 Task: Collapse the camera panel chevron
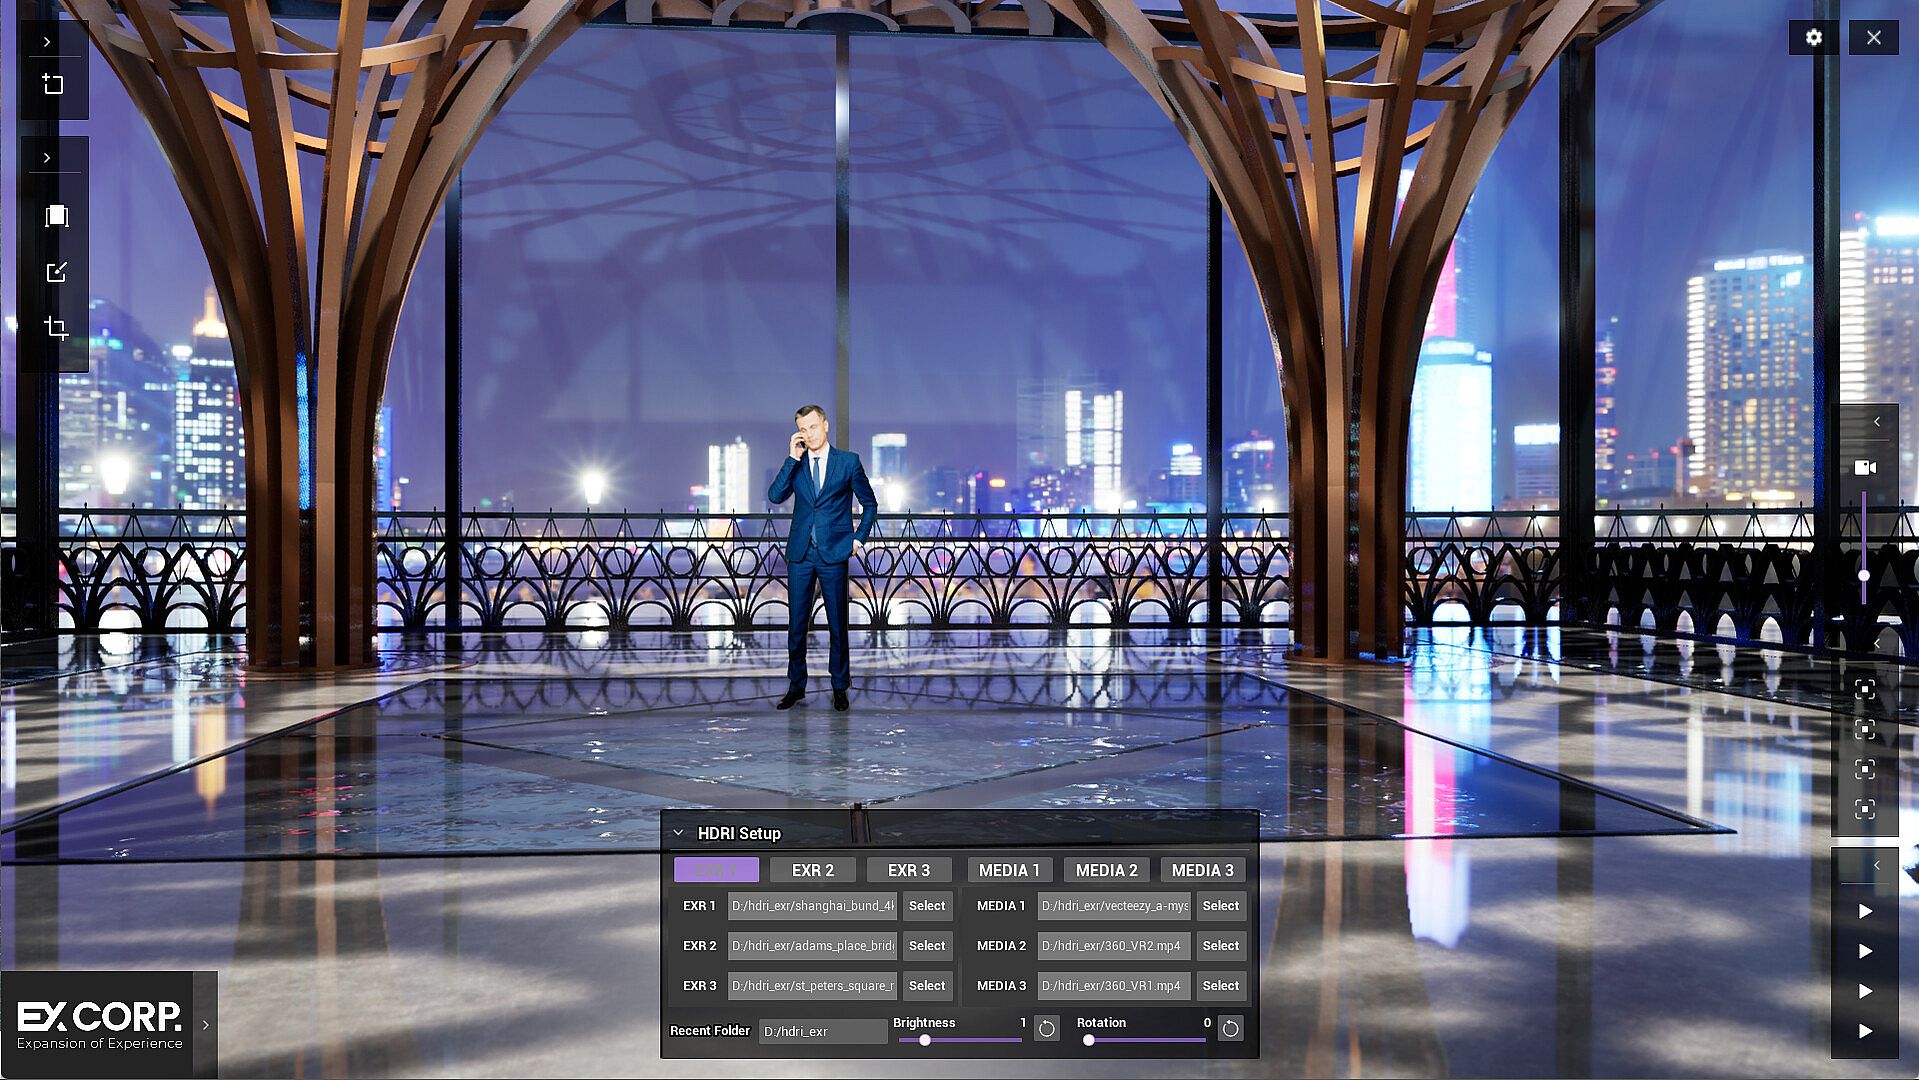click(1877, 422)
